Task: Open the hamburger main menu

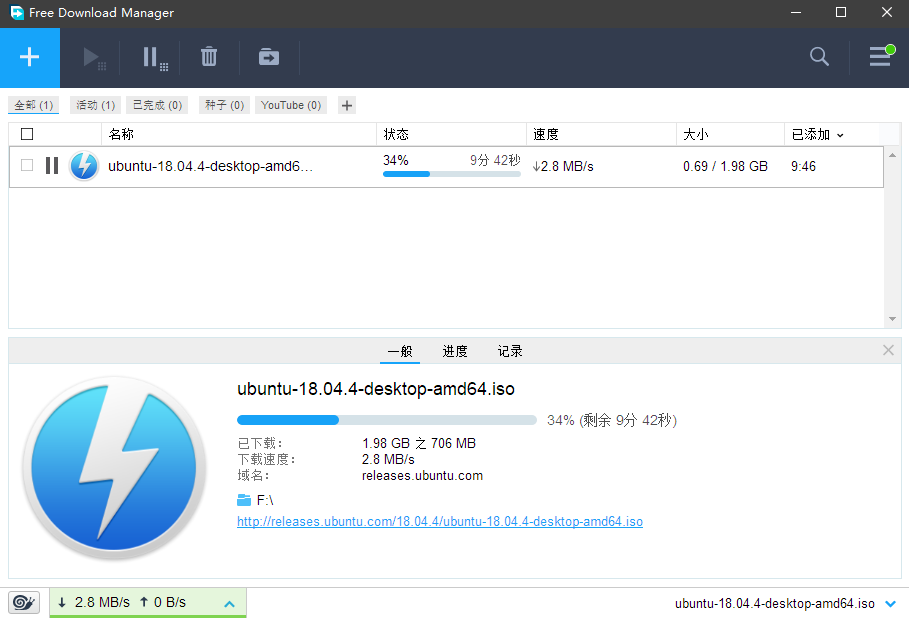Action: tap(880, 57)
